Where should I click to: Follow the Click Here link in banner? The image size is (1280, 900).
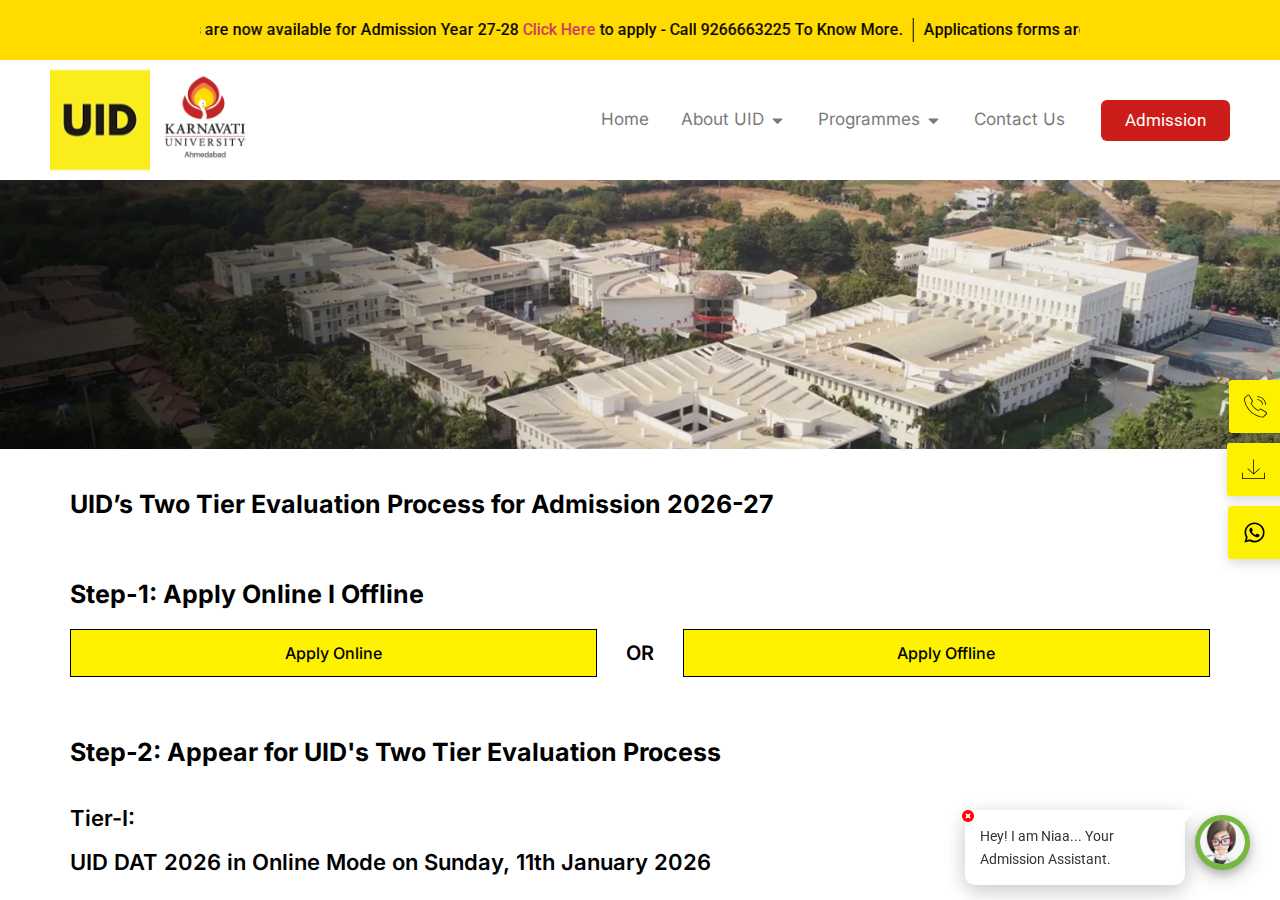click(559, 29)
